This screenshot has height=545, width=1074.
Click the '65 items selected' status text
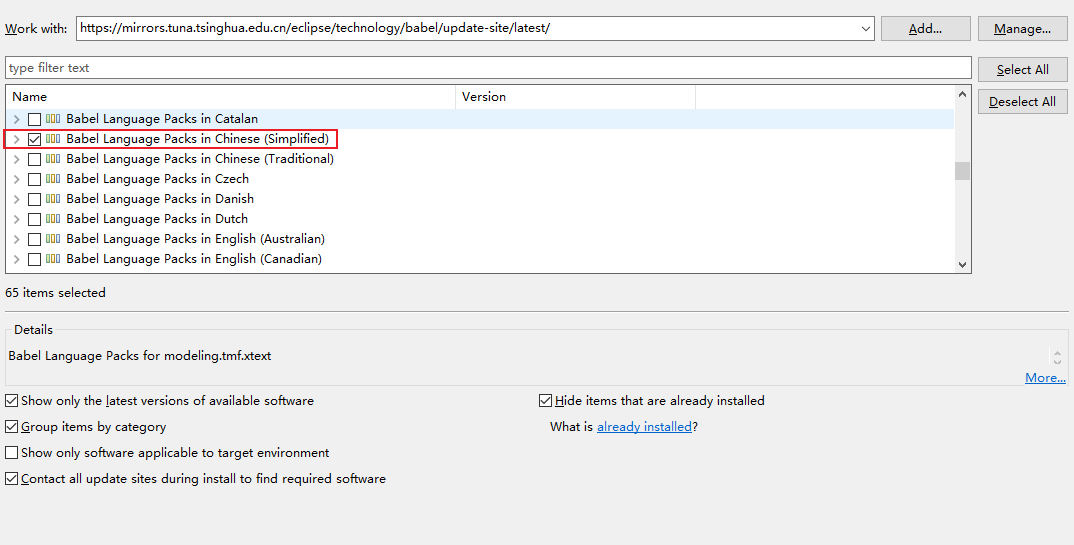click(55, 293)
